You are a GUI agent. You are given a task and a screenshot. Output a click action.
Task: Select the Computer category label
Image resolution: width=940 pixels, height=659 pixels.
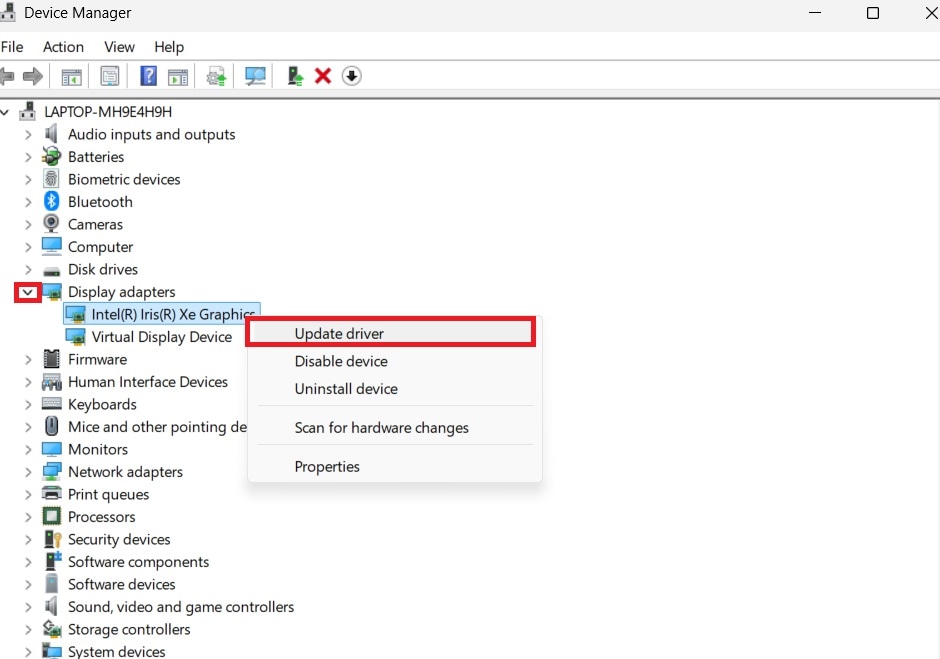[100, 247]
